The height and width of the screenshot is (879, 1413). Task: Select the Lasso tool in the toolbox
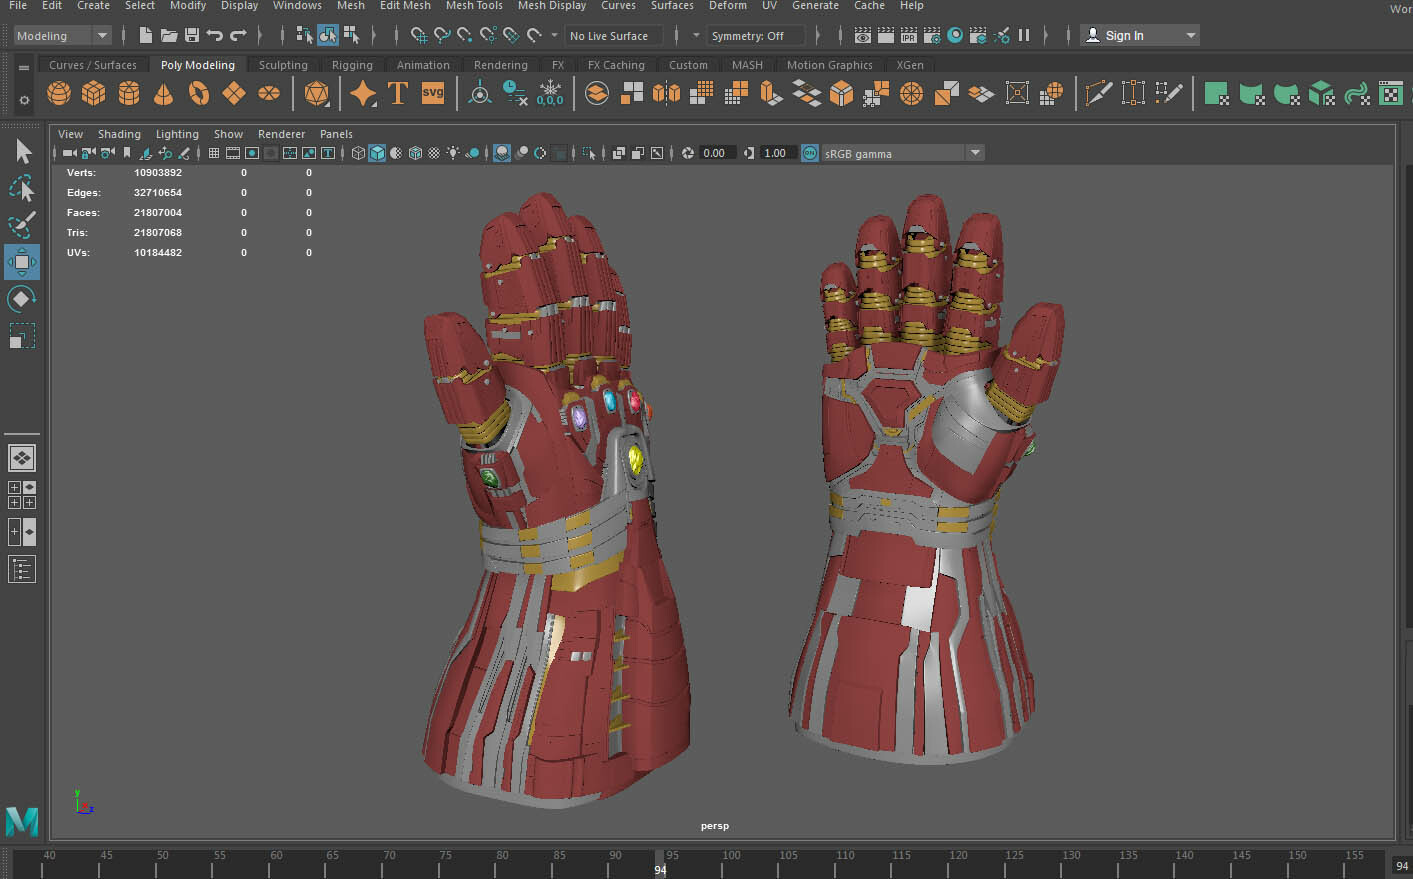tap(22, 188)
